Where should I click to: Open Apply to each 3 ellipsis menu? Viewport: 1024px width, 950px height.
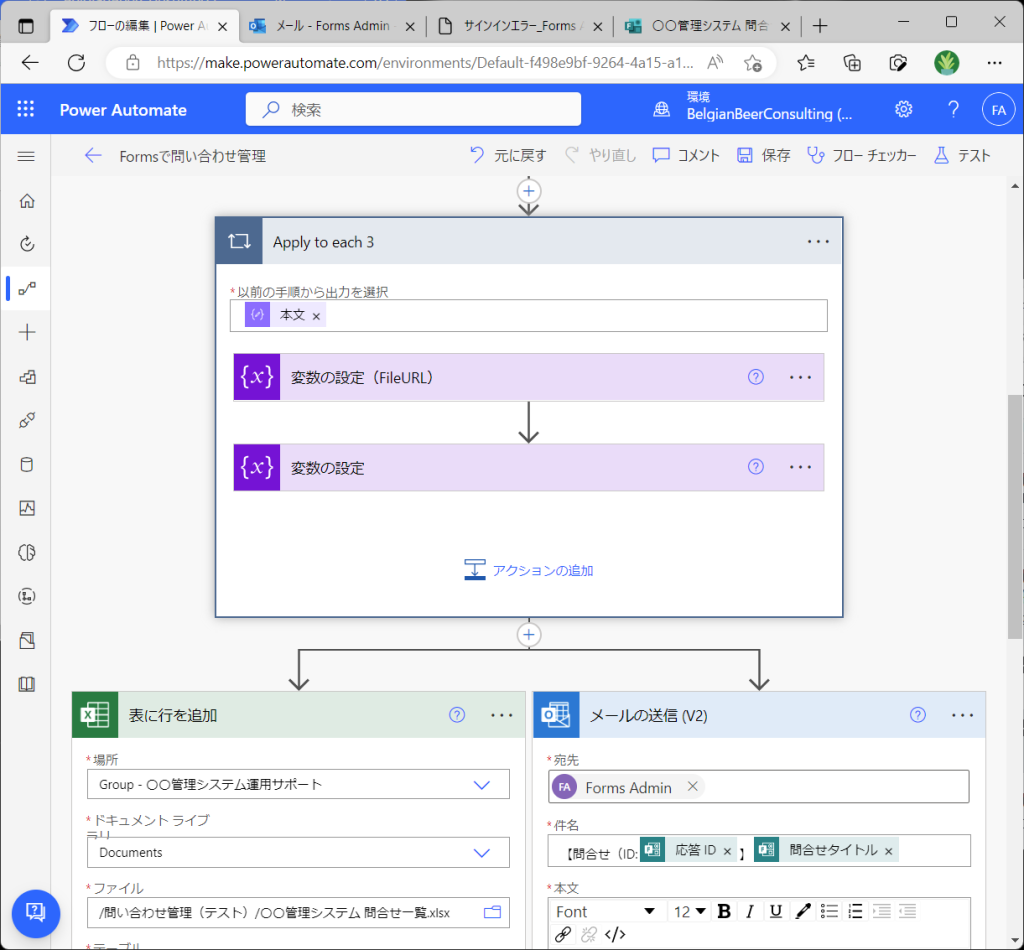click(818, 242)
